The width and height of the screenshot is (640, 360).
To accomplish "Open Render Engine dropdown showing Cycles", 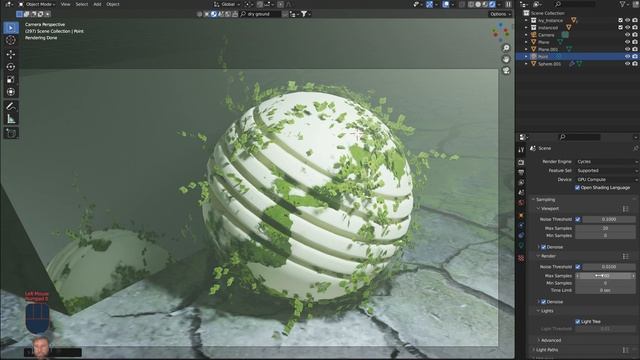I will point(607,162).
